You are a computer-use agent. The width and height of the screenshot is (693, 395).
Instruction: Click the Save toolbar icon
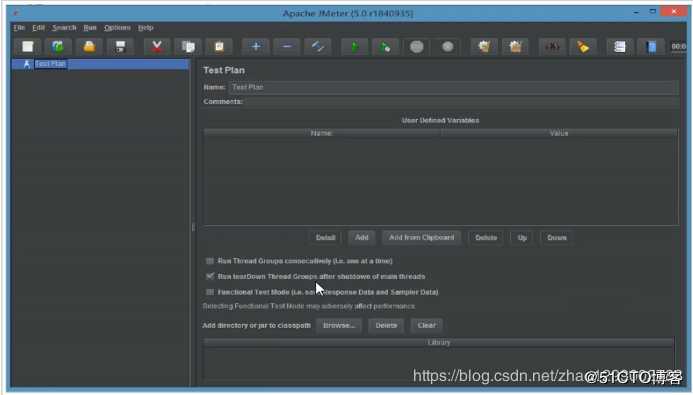(120, 46)
